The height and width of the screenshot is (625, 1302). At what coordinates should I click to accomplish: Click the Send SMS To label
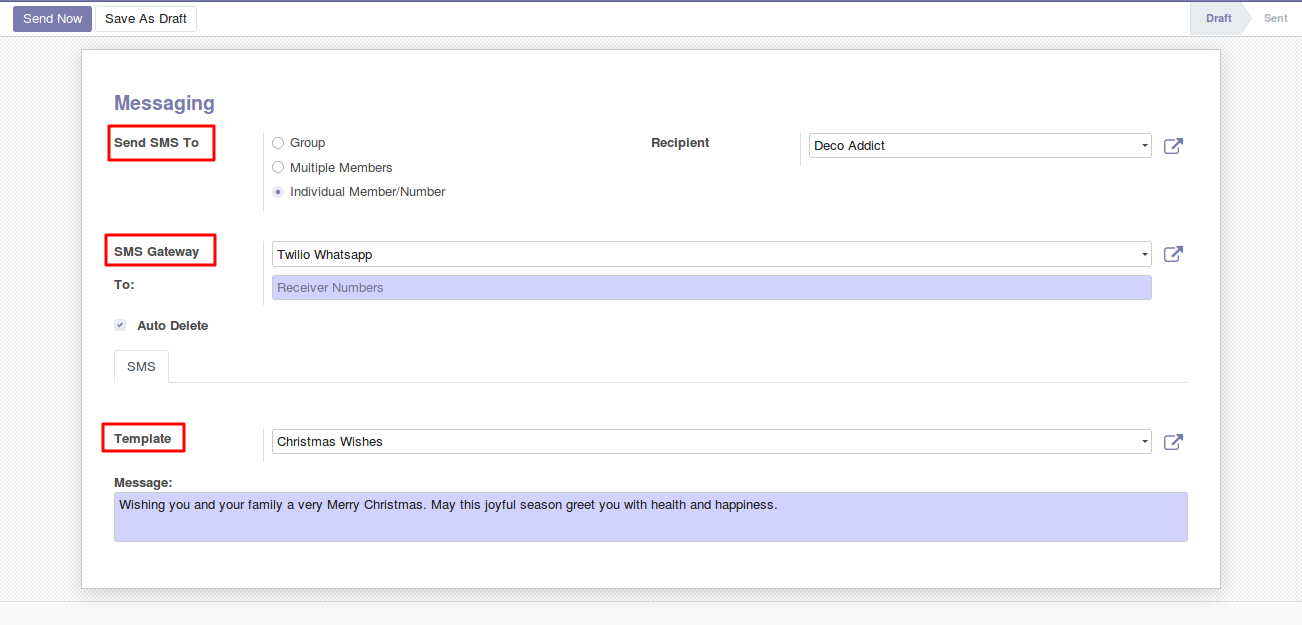click(156, 143)
